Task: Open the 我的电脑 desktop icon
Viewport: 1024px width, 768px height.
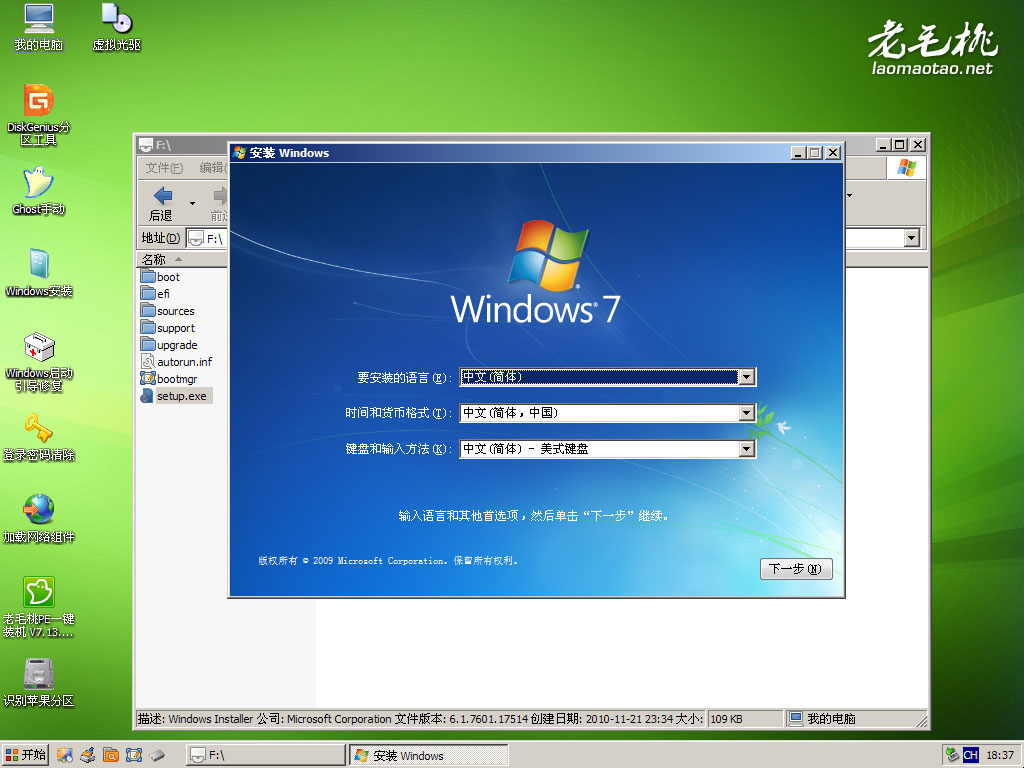Action: click(39, 27)
